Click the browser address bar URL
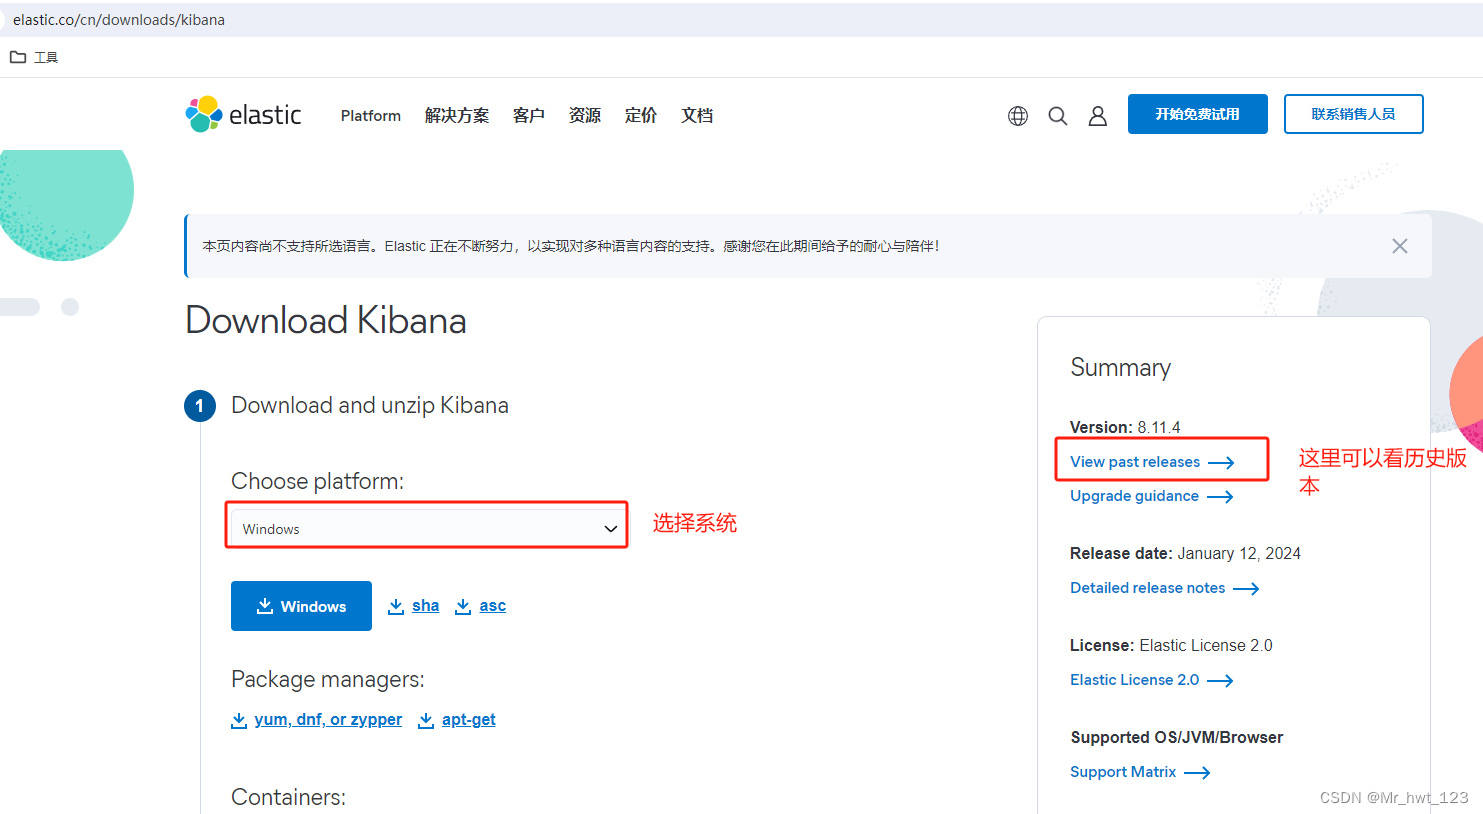 [119, 20]
